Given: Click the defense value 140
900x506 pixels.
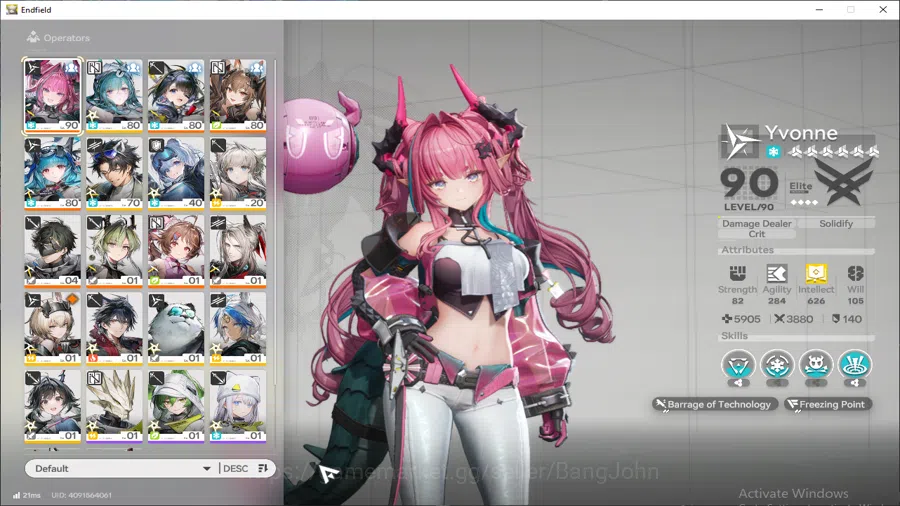Looking at the screenshot, I should (x=847, y=319).
